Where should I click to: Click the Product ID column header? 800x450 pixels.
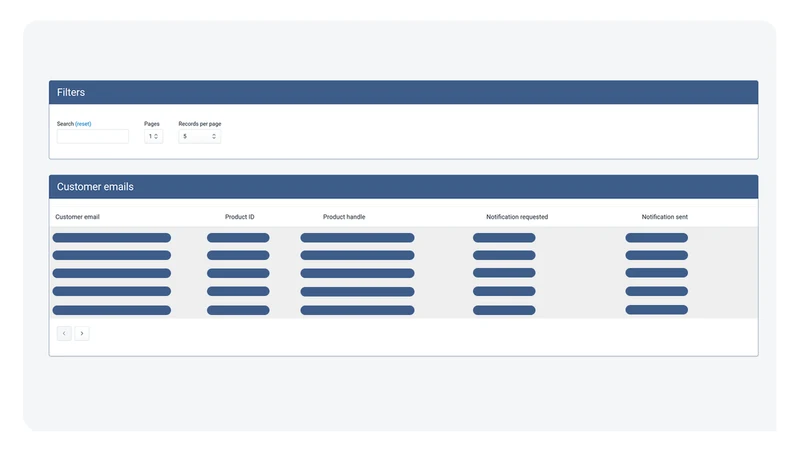[239, 217]
